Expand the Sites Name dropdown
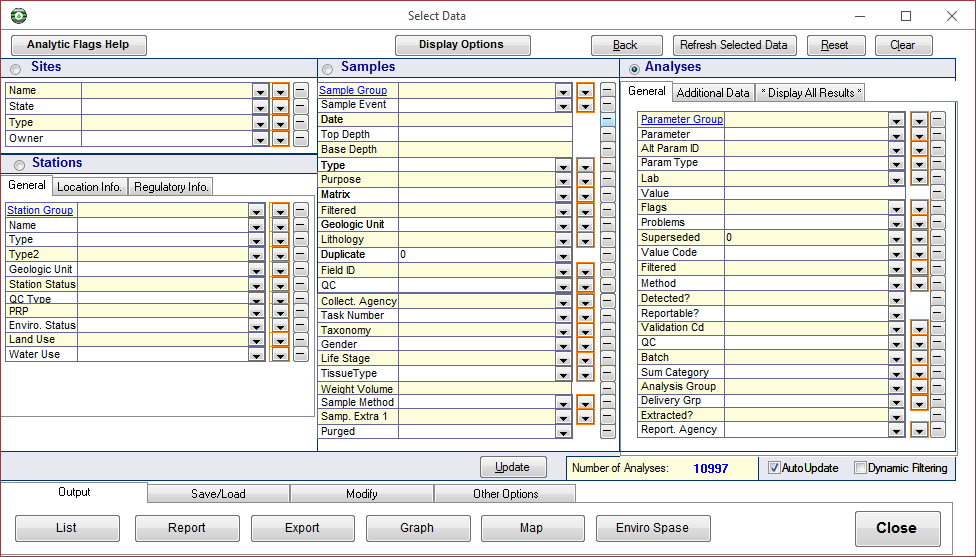976x557 pixels. [x=260, y=91]
